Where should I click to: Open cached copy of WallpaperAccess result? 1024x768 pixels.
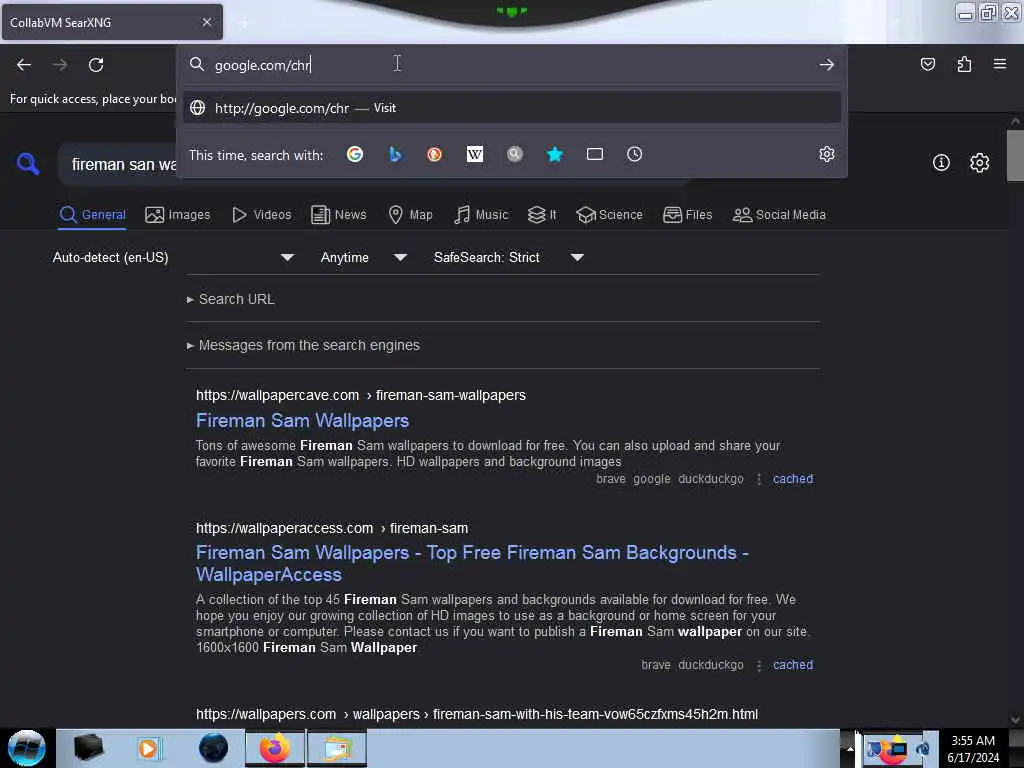793,665
